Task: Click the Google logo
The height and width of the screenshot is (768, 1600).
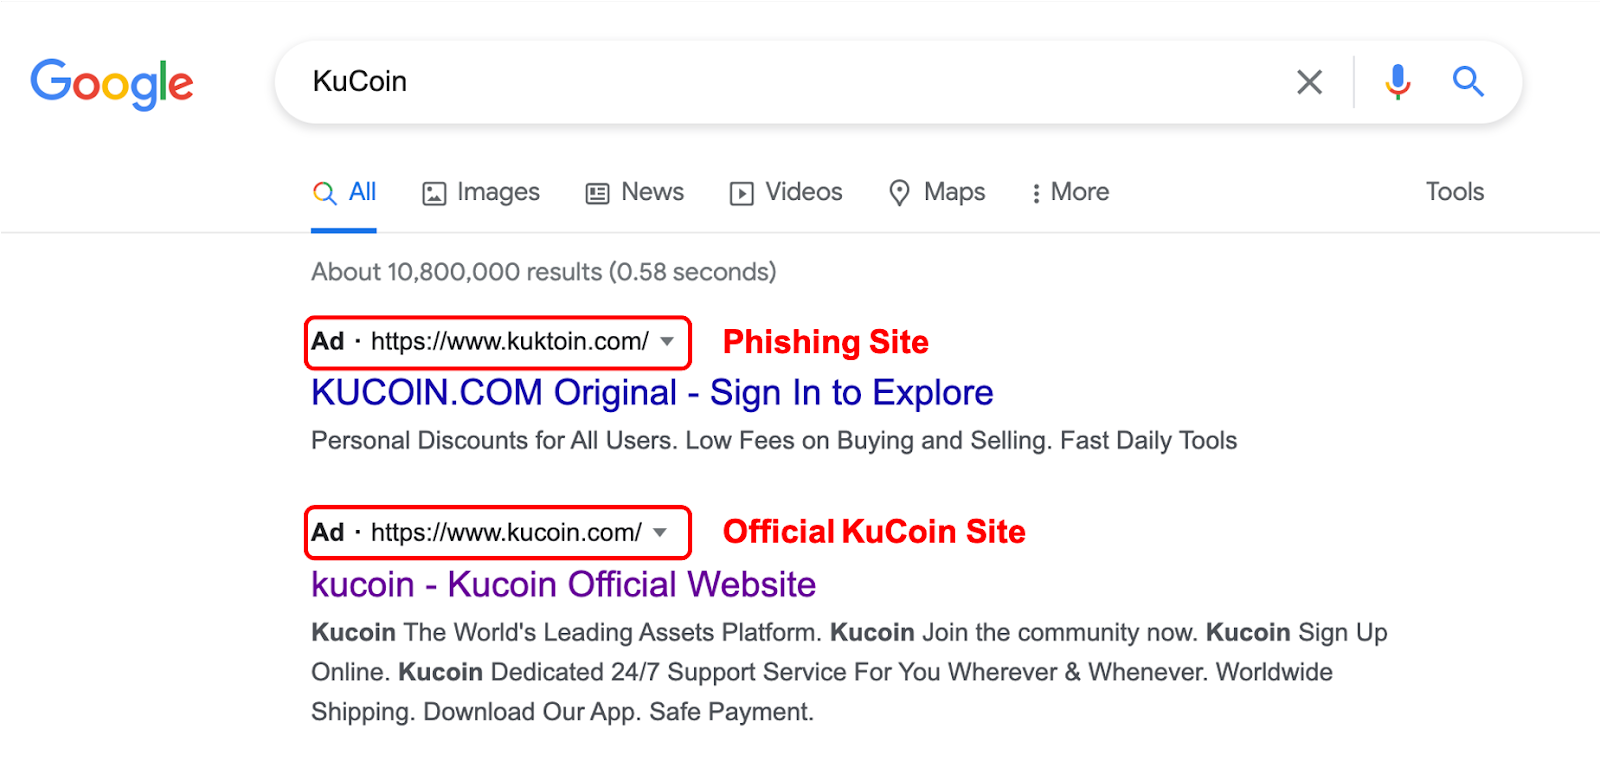Action: pyautogui.click(x=111, y=83)
